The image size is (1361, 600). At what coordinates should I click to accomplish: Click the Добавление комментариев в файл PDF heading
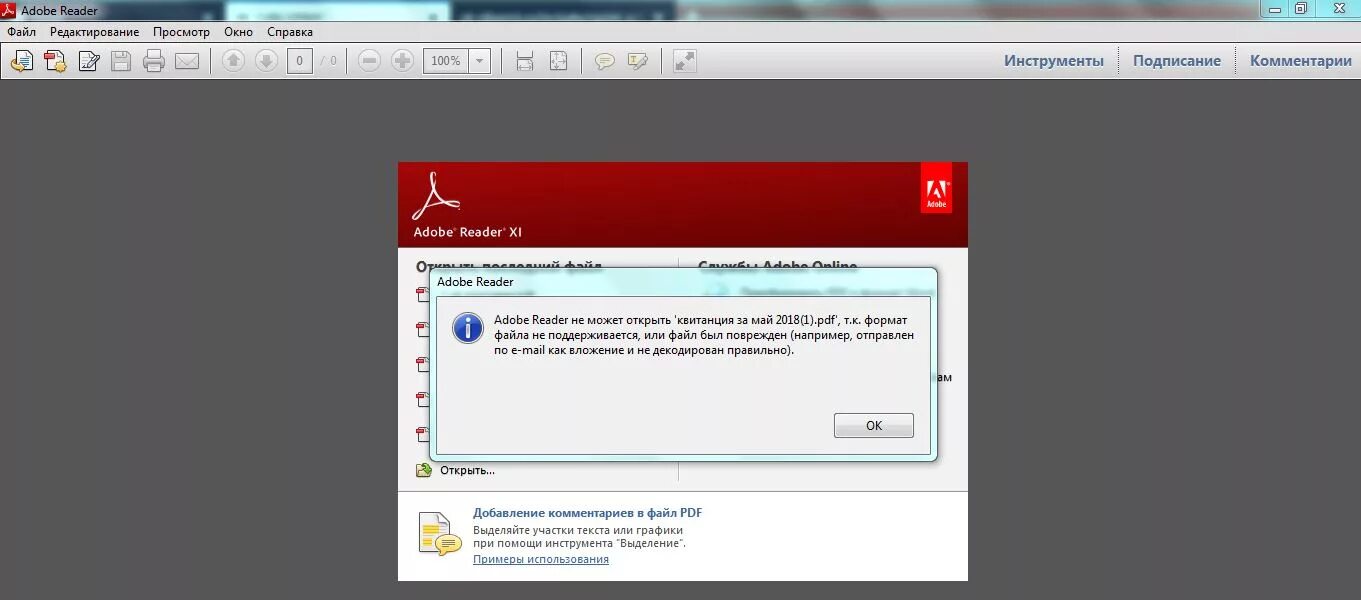(588, 512)
